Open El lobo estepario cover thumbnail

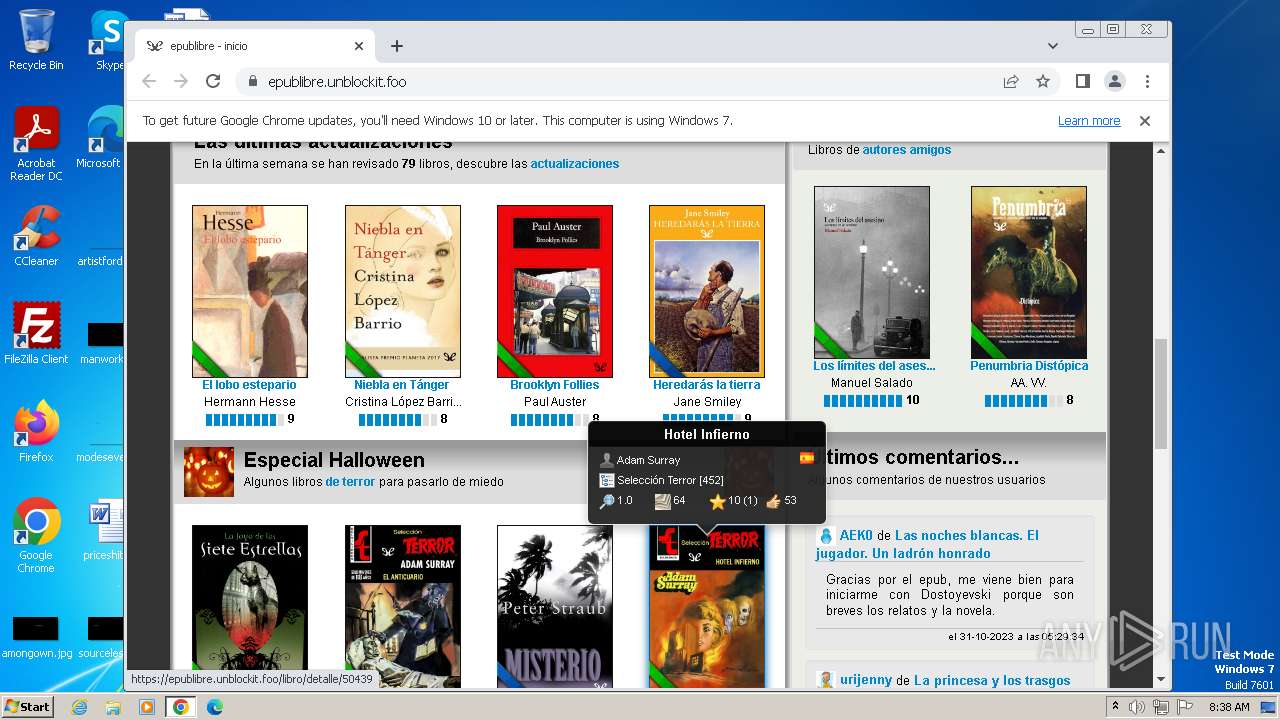(250, 291)
